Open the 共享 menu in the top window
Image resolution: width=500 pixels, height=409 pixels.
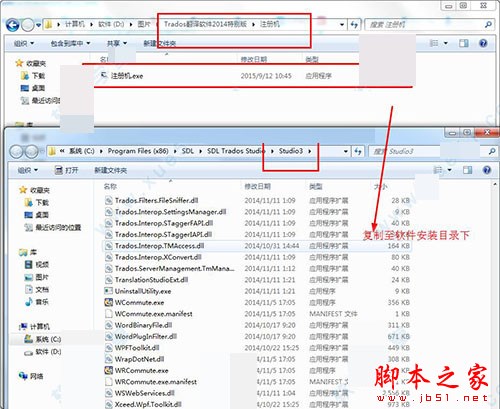pyautogui.click(x=117, y=43)
